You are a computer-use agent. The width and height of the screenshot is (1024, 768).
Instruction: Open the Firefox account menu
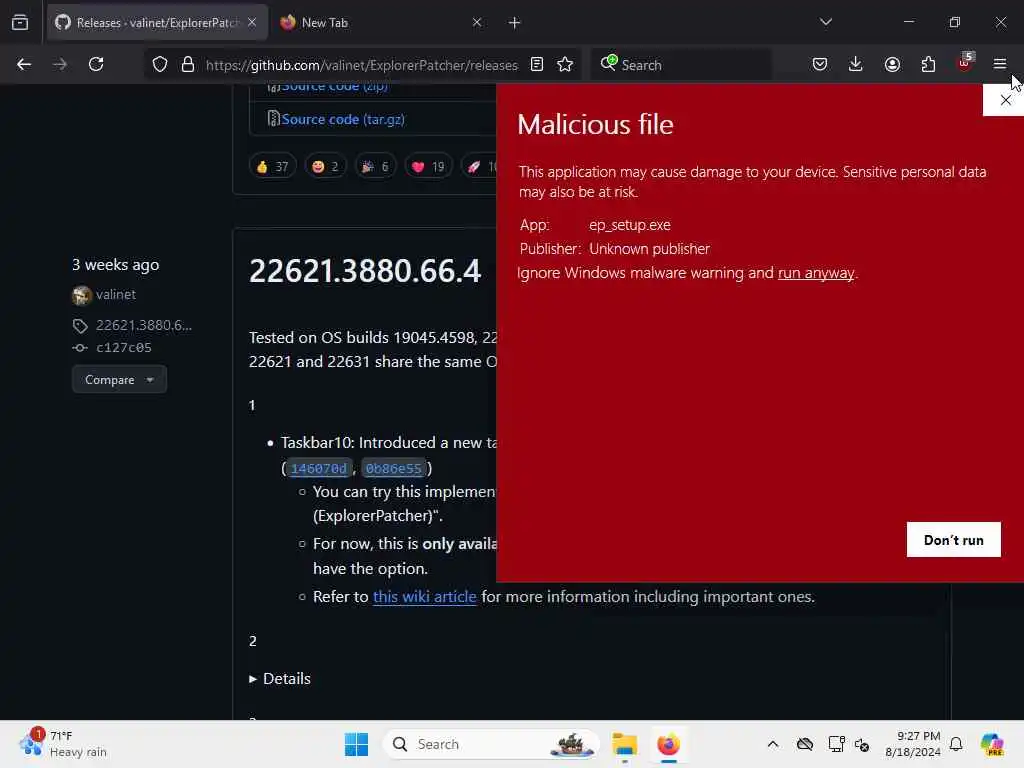(x=892, y=64)
